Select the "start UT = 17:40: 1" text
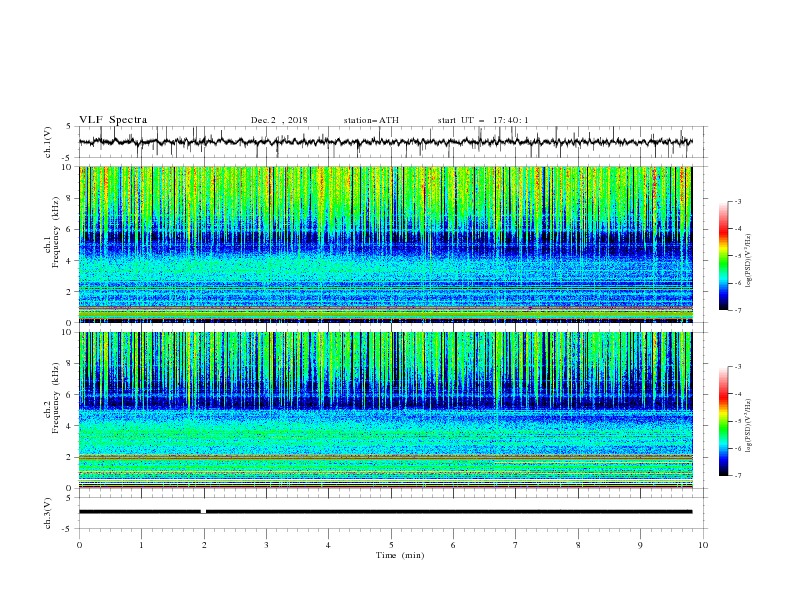The image size is (792, 612). coord(483,120)
